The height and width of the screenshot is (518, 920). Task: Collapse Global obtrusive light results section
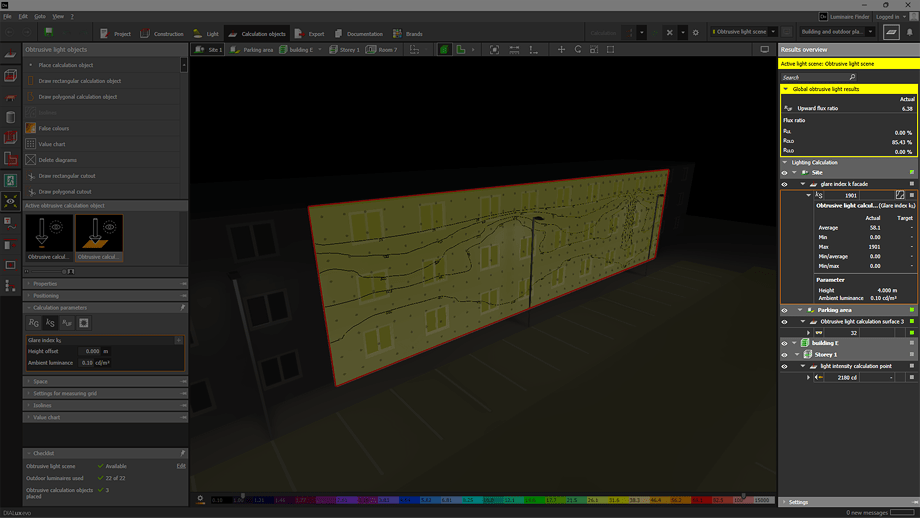coord(786,89)
